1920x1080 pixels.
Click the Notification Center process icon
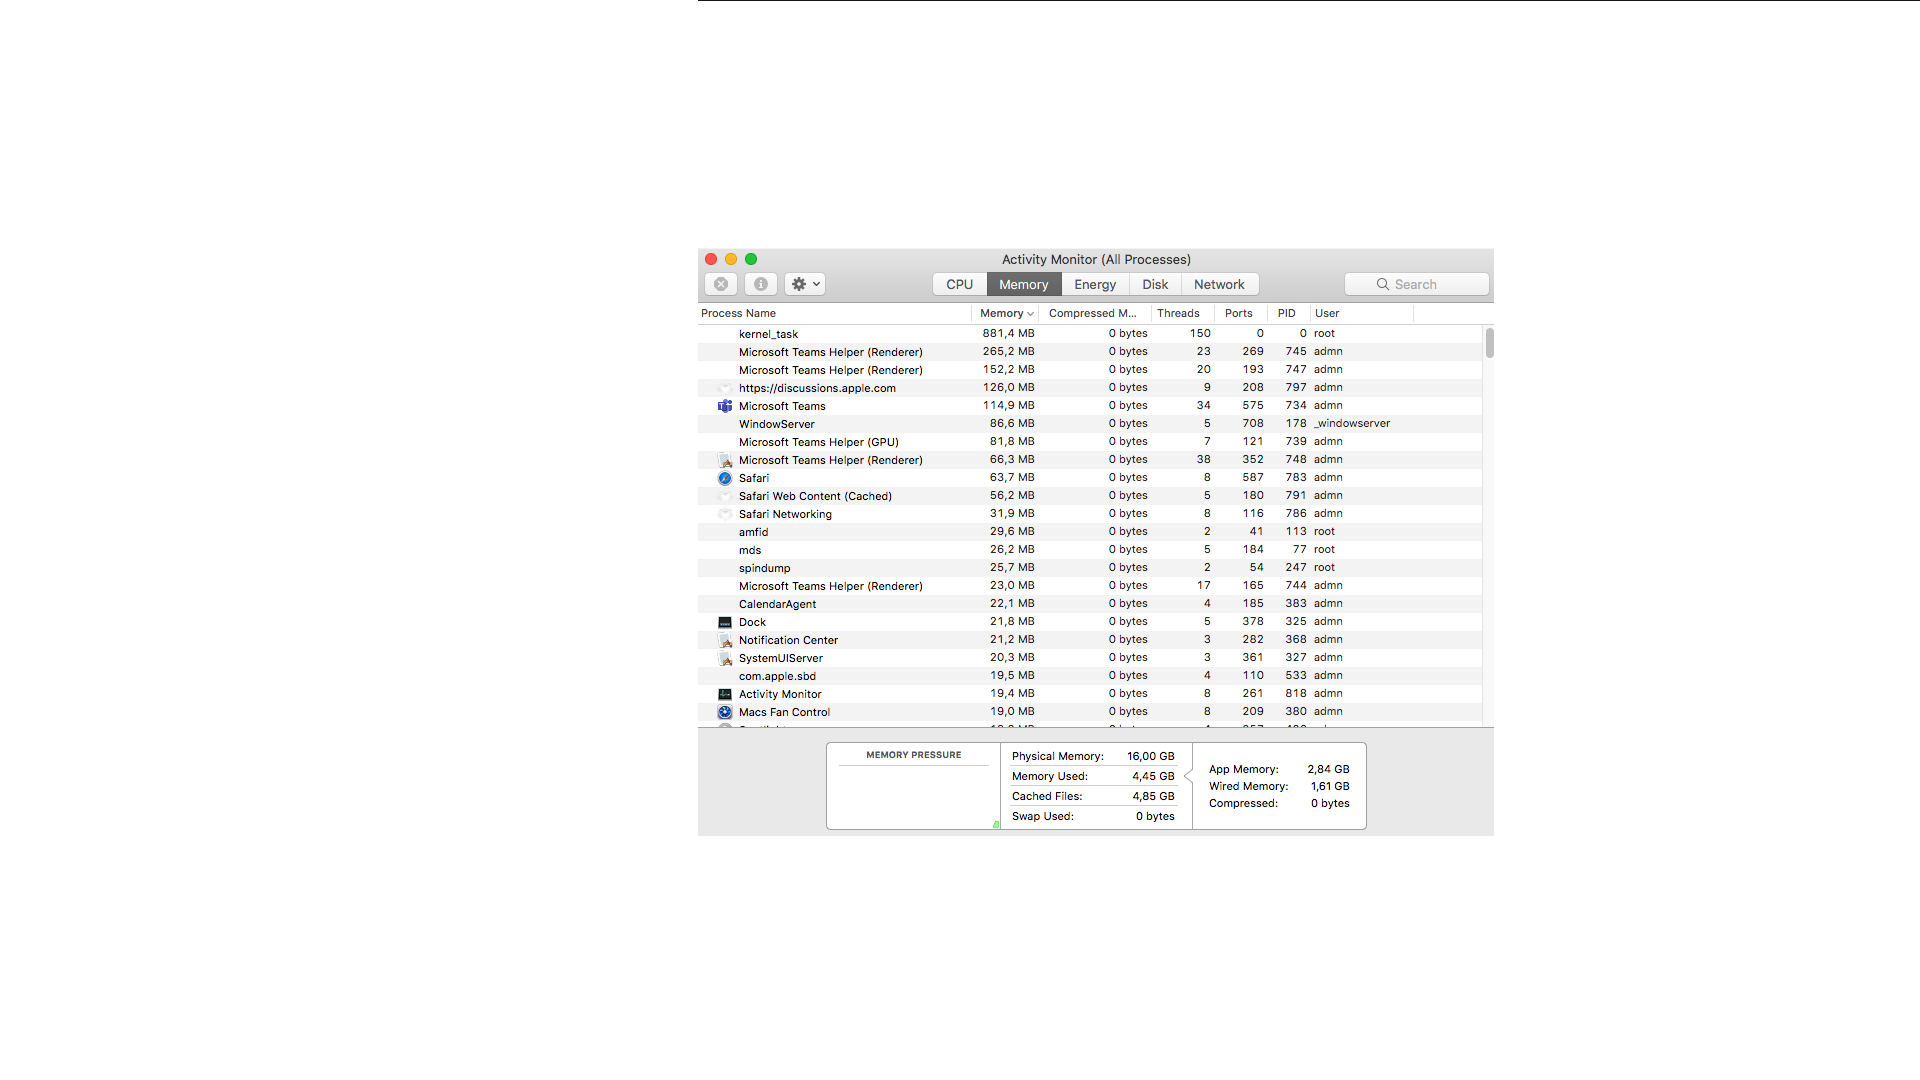click(725, 640)
